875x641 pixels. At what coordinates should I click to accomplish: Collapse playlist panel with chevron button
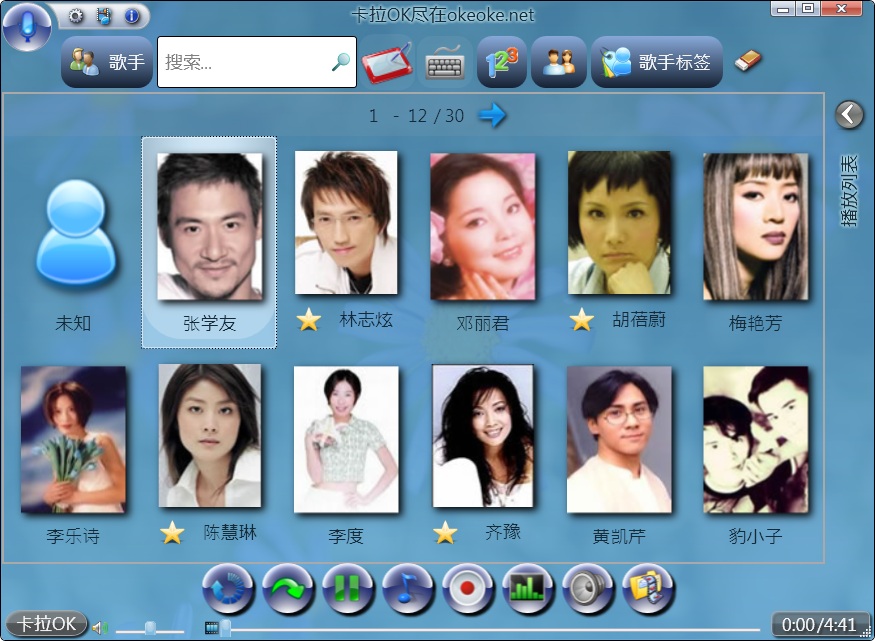click(849, 115)
